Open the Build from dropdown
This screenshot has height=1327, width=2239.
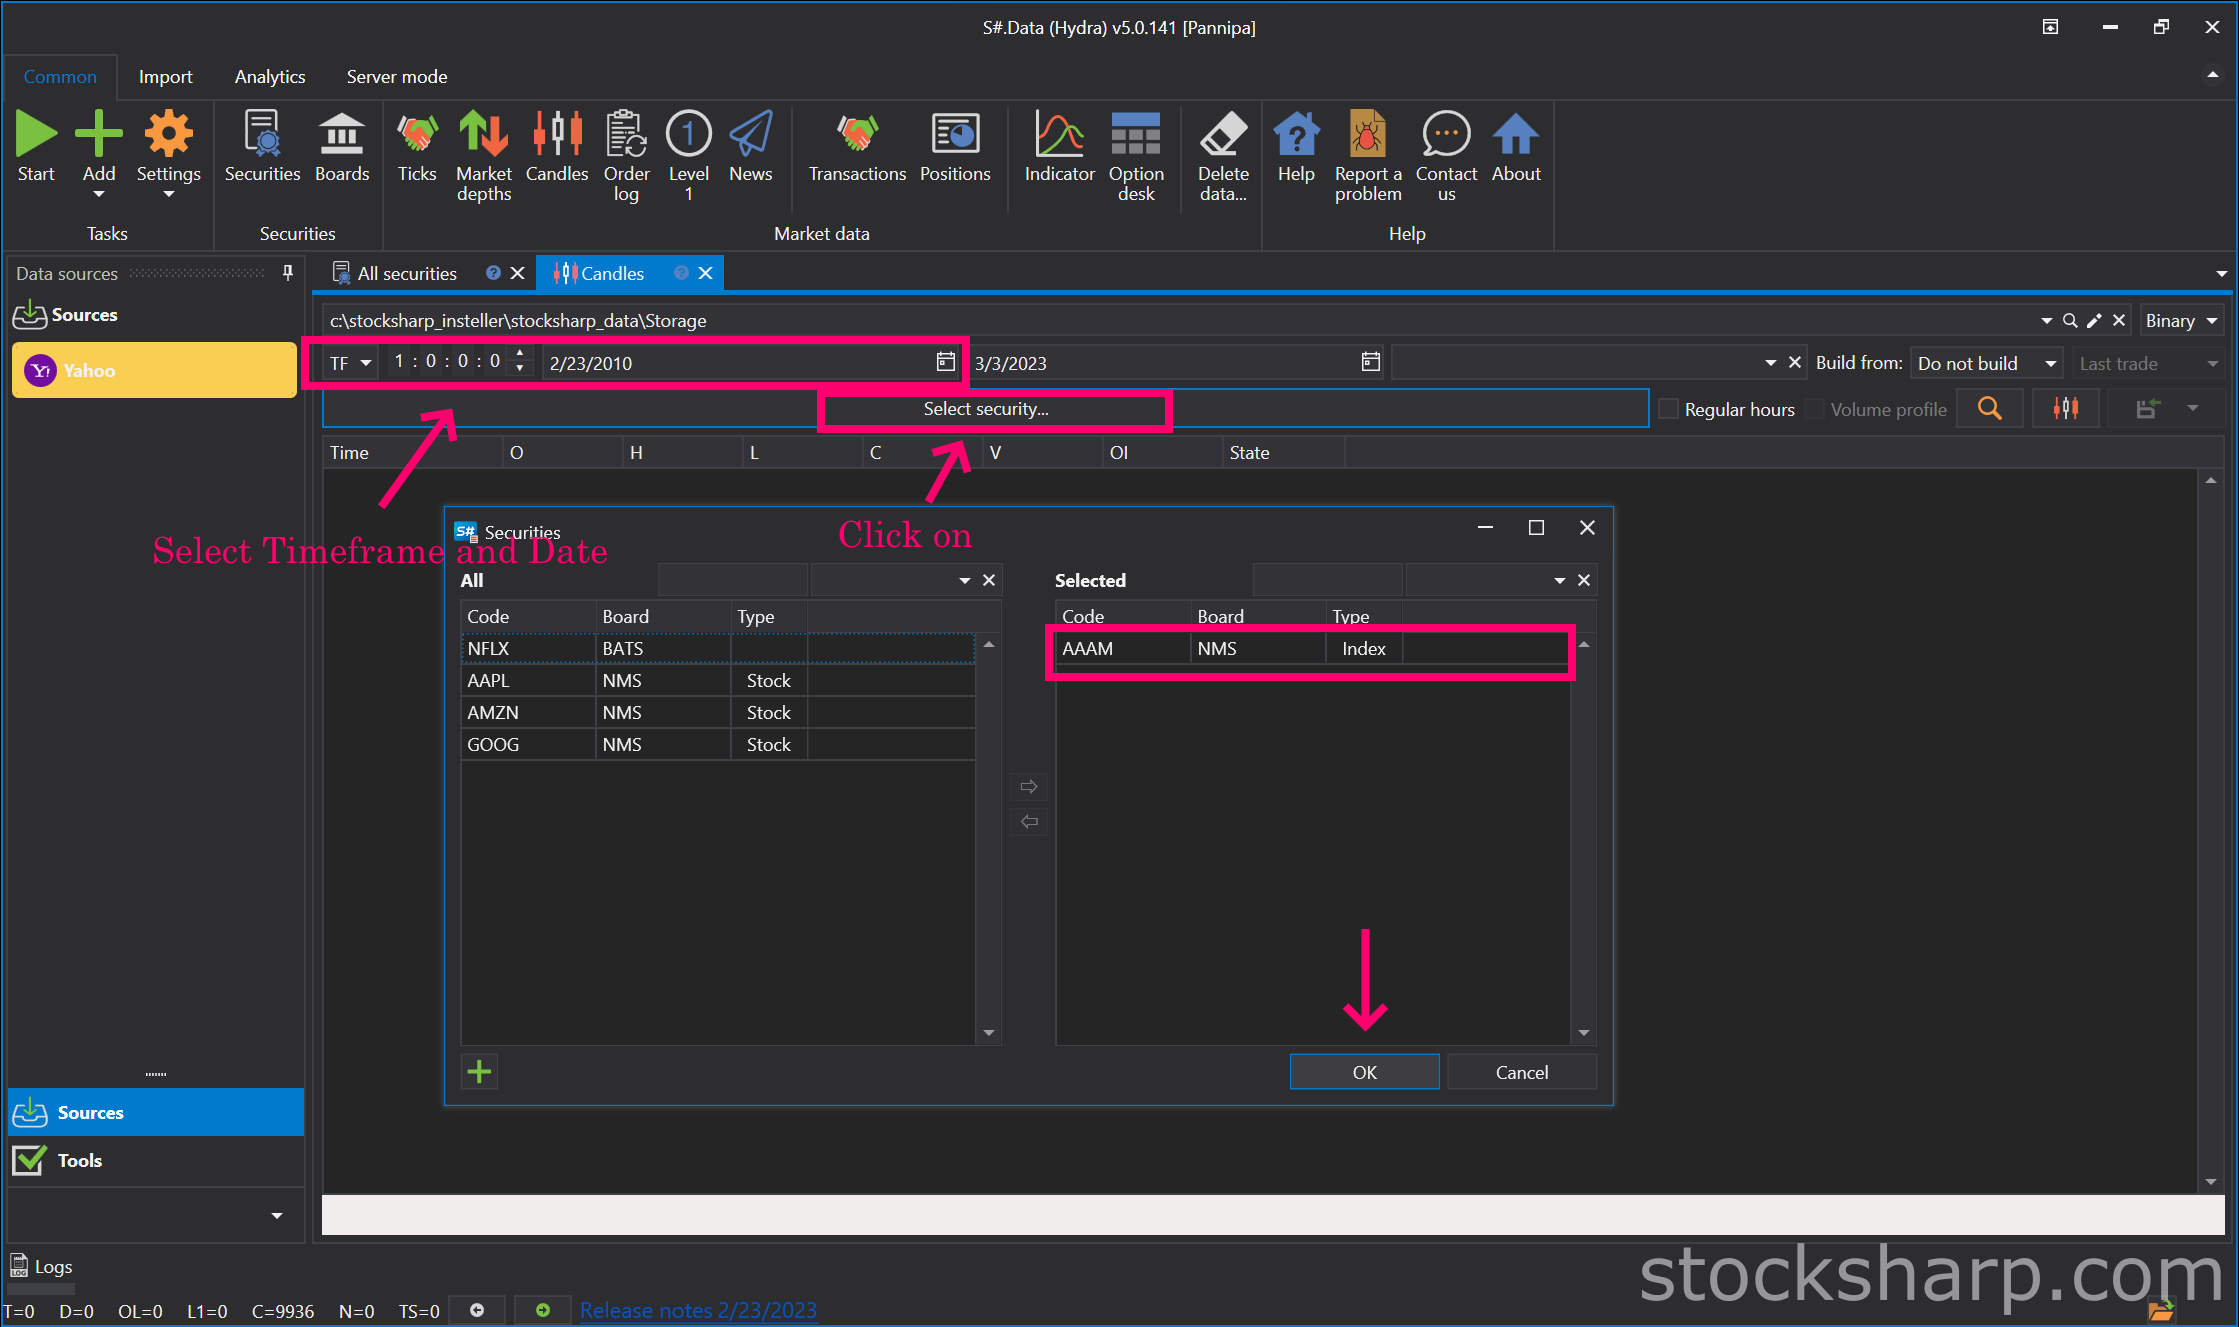[x=1986, y=363]
